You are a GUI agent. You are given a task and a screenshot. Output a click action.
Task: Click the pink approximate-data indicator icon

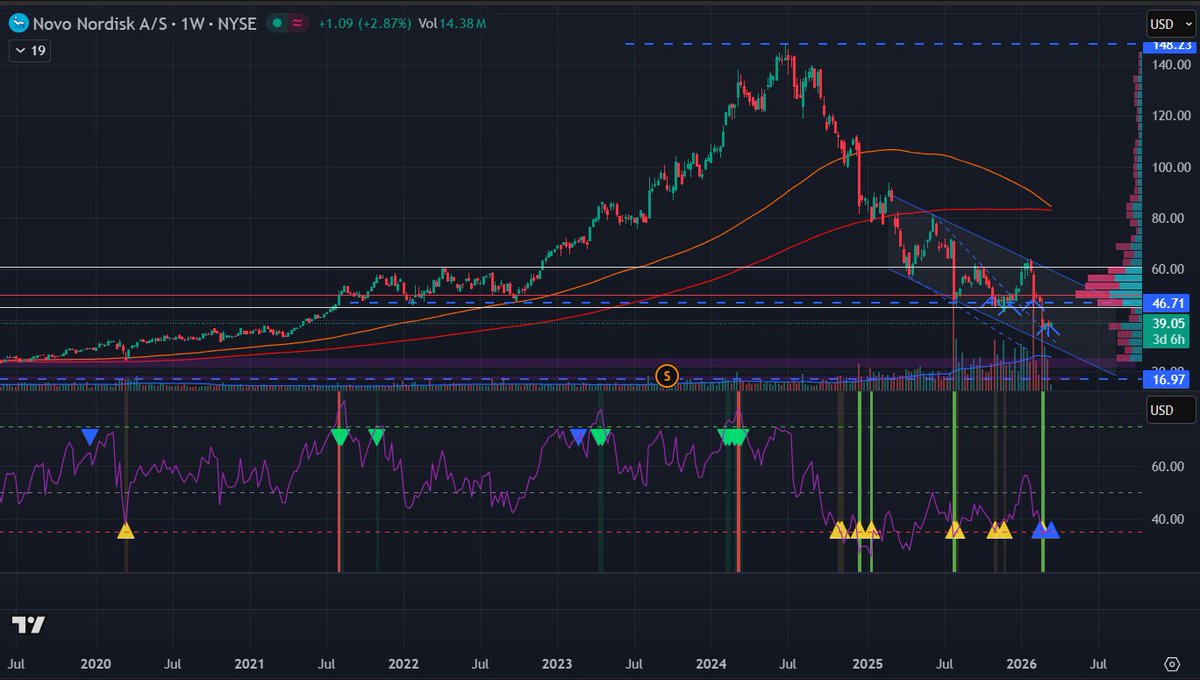pos(297,23)
